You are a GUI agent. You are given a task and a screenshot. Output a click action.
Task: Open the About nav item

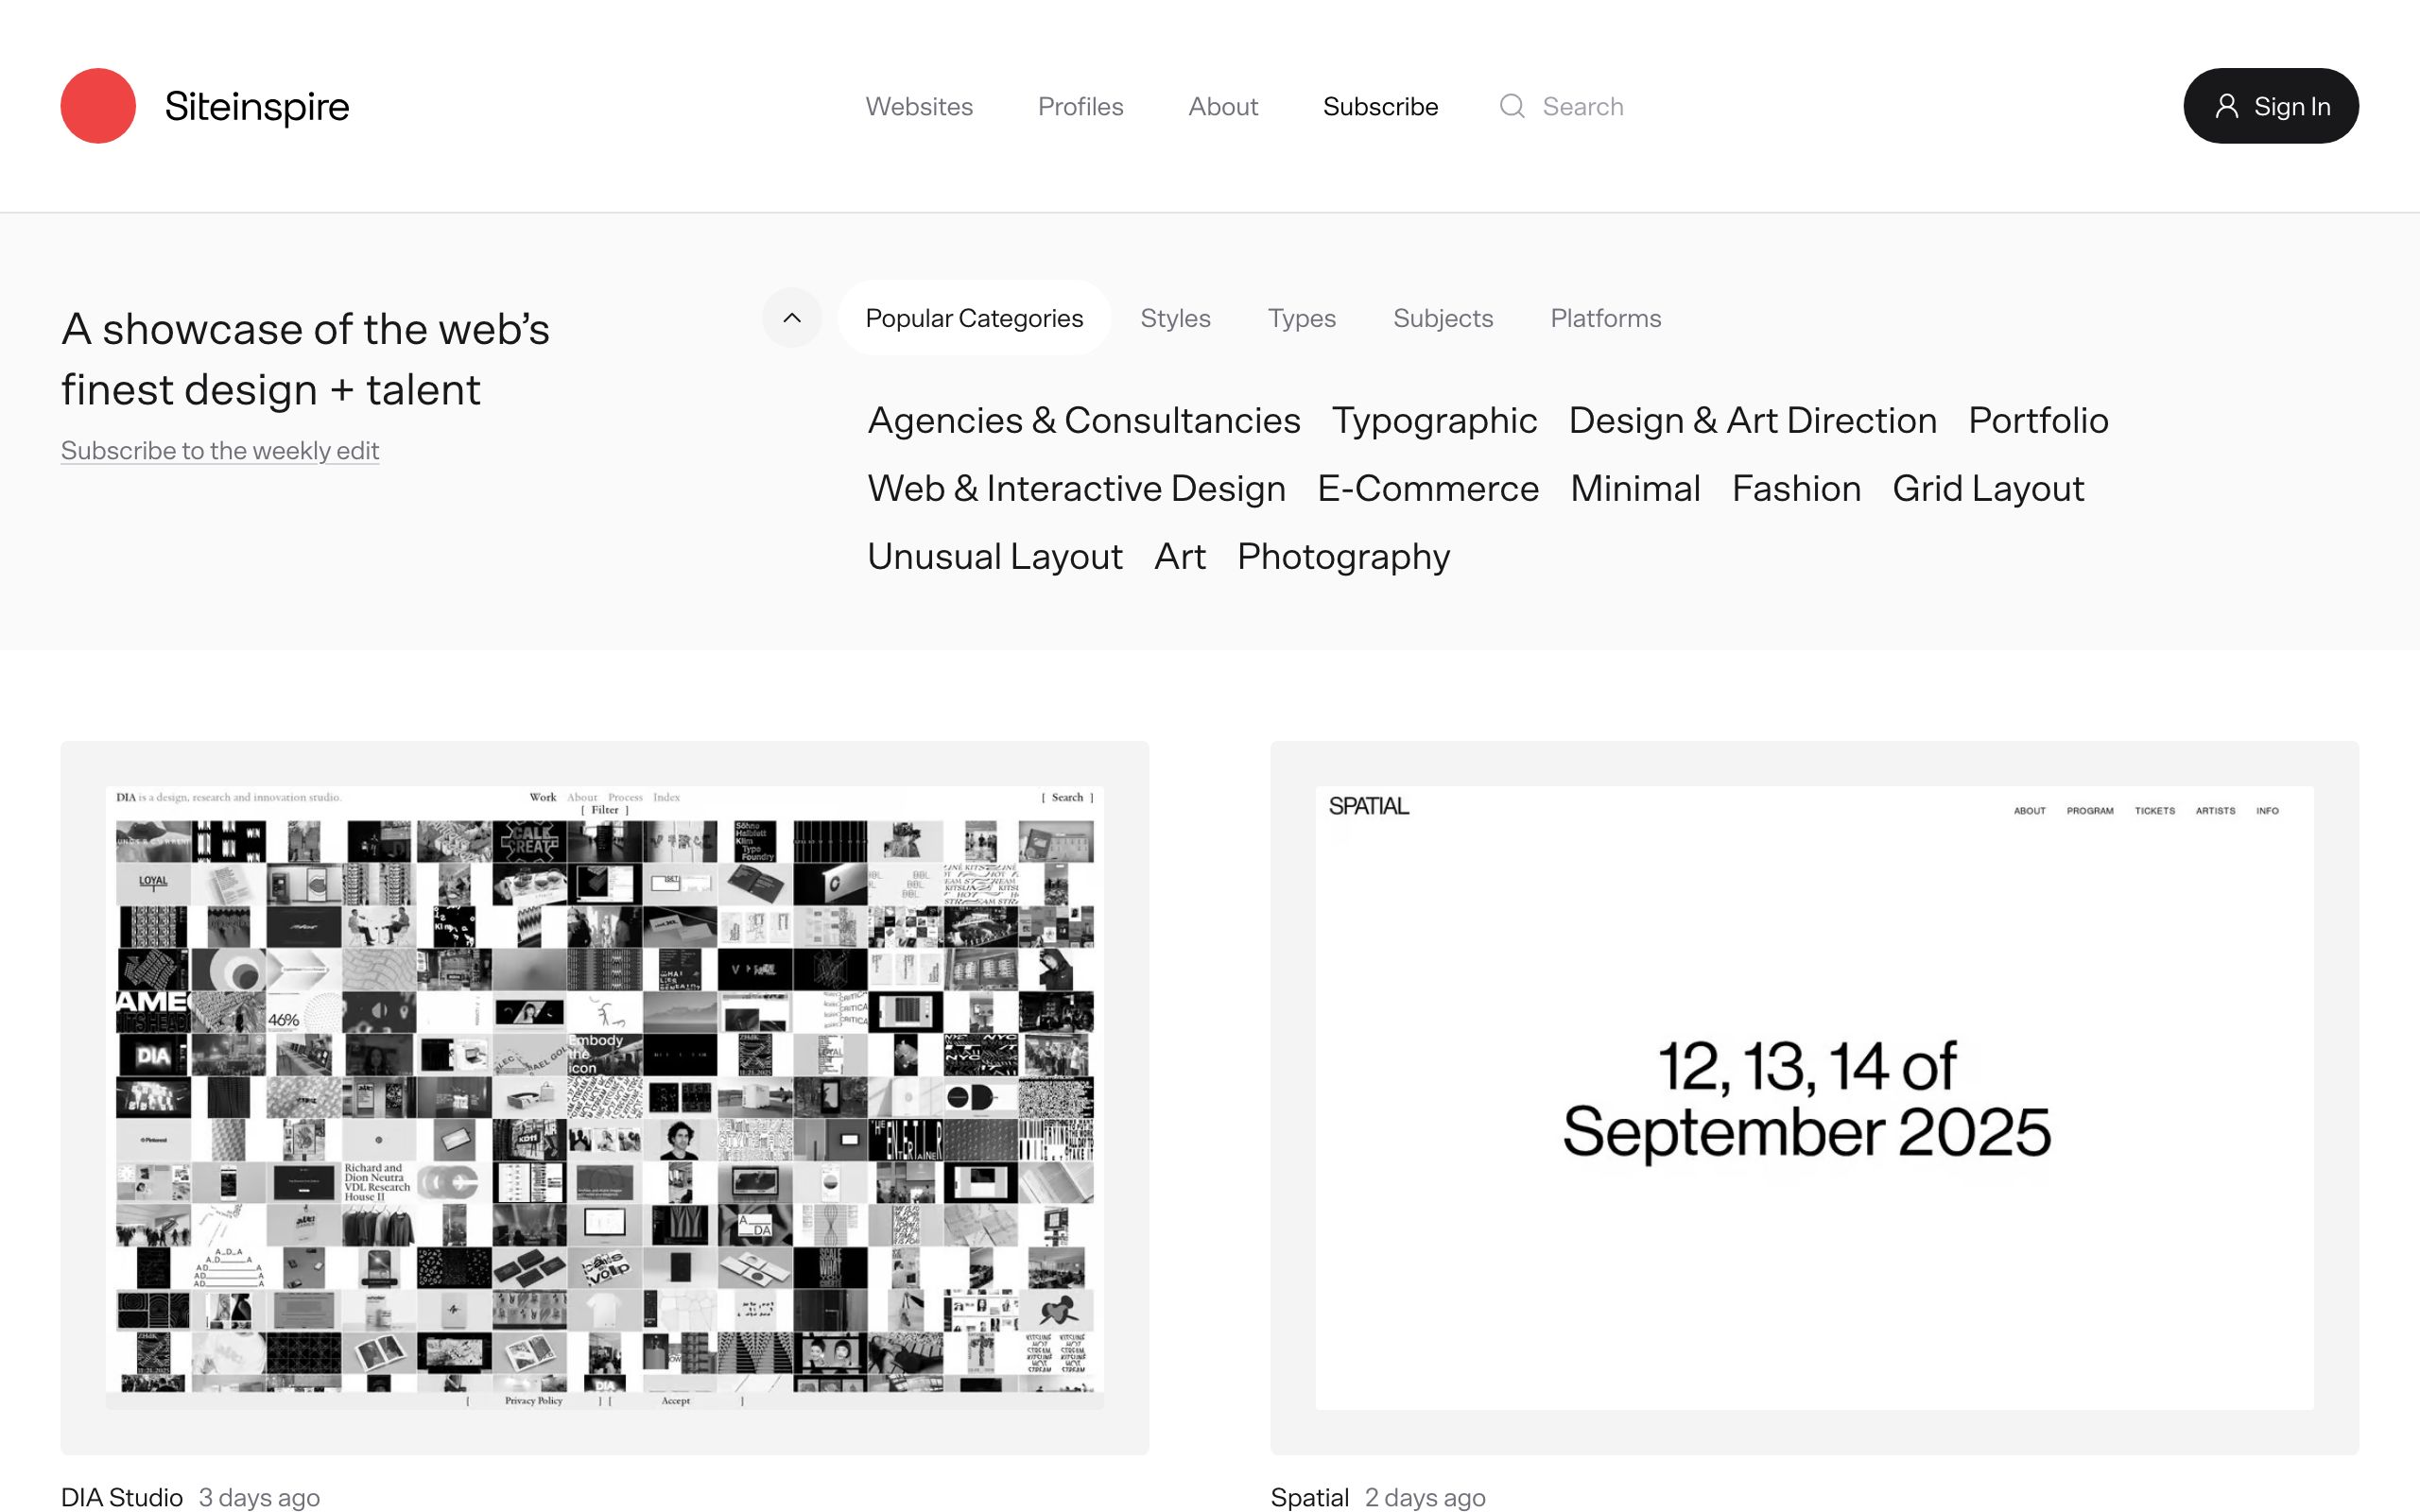coord(1223,106)
